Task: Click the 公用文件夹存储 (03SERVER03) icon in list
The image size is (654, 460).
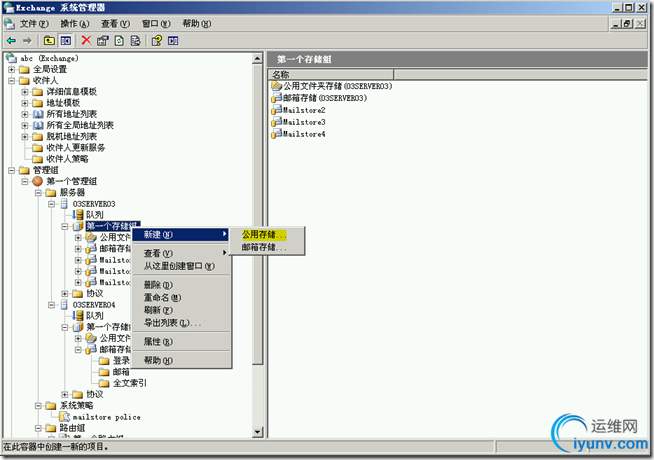Action: pyautogui.click(x=276, y=86)
